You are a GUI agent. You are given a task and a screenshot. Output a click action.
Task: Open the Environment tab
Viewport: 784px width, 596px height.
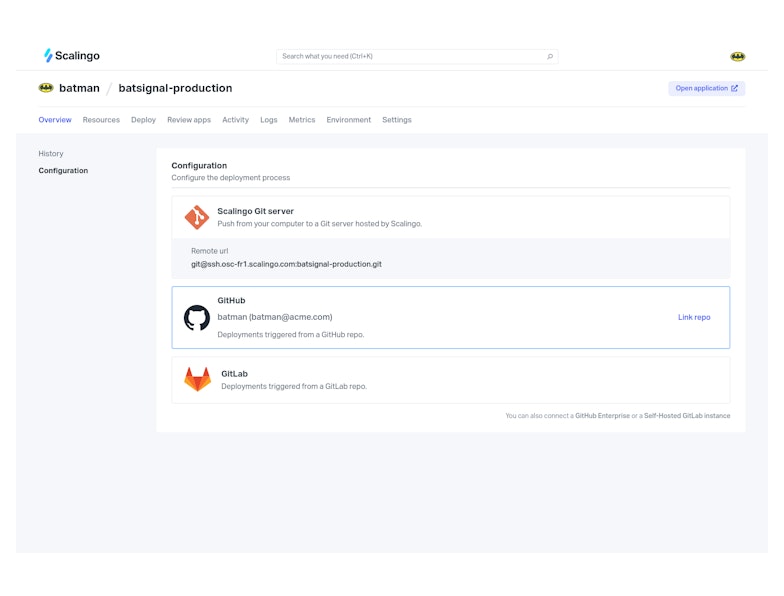[349, 120]
